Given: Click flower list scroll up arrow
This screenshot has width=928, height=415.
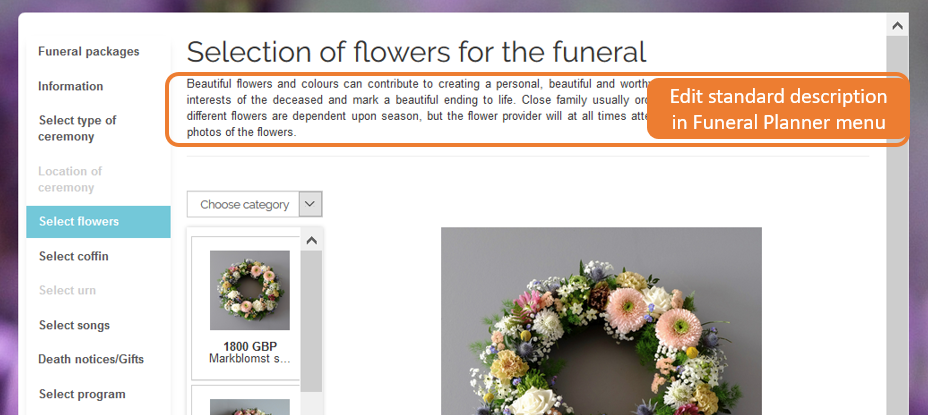Looking at the screenshot, I should 311,240.
